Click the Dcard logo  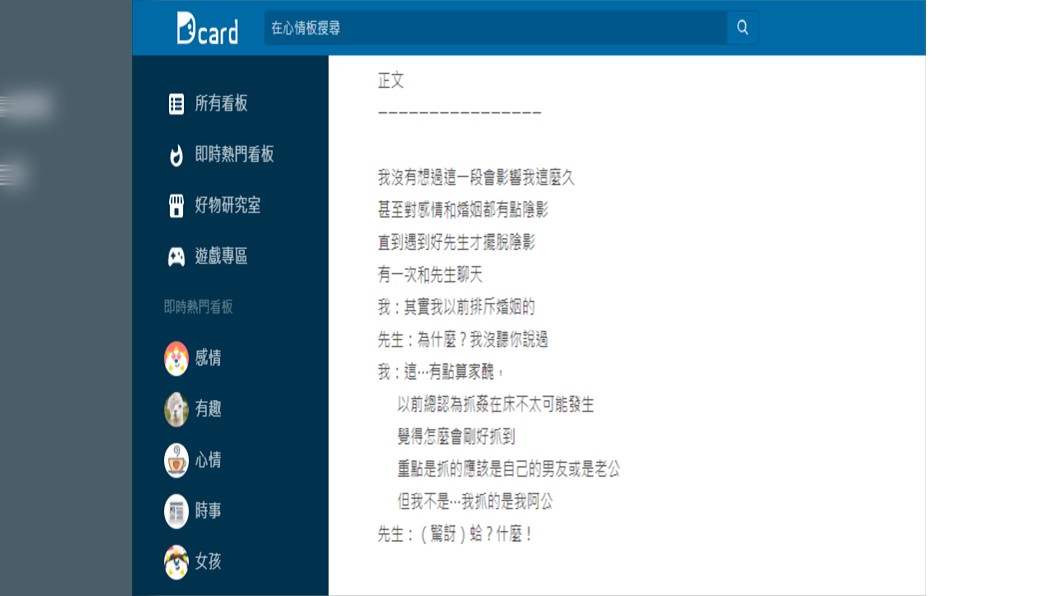click(x=207, y=28)
